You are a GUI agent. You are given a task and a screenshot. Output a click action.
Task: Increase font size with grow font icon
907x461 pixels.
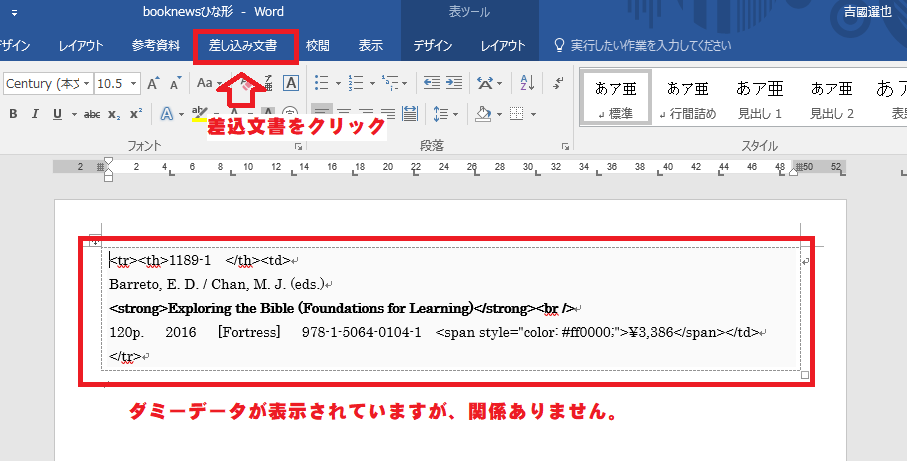pos(153,83)
